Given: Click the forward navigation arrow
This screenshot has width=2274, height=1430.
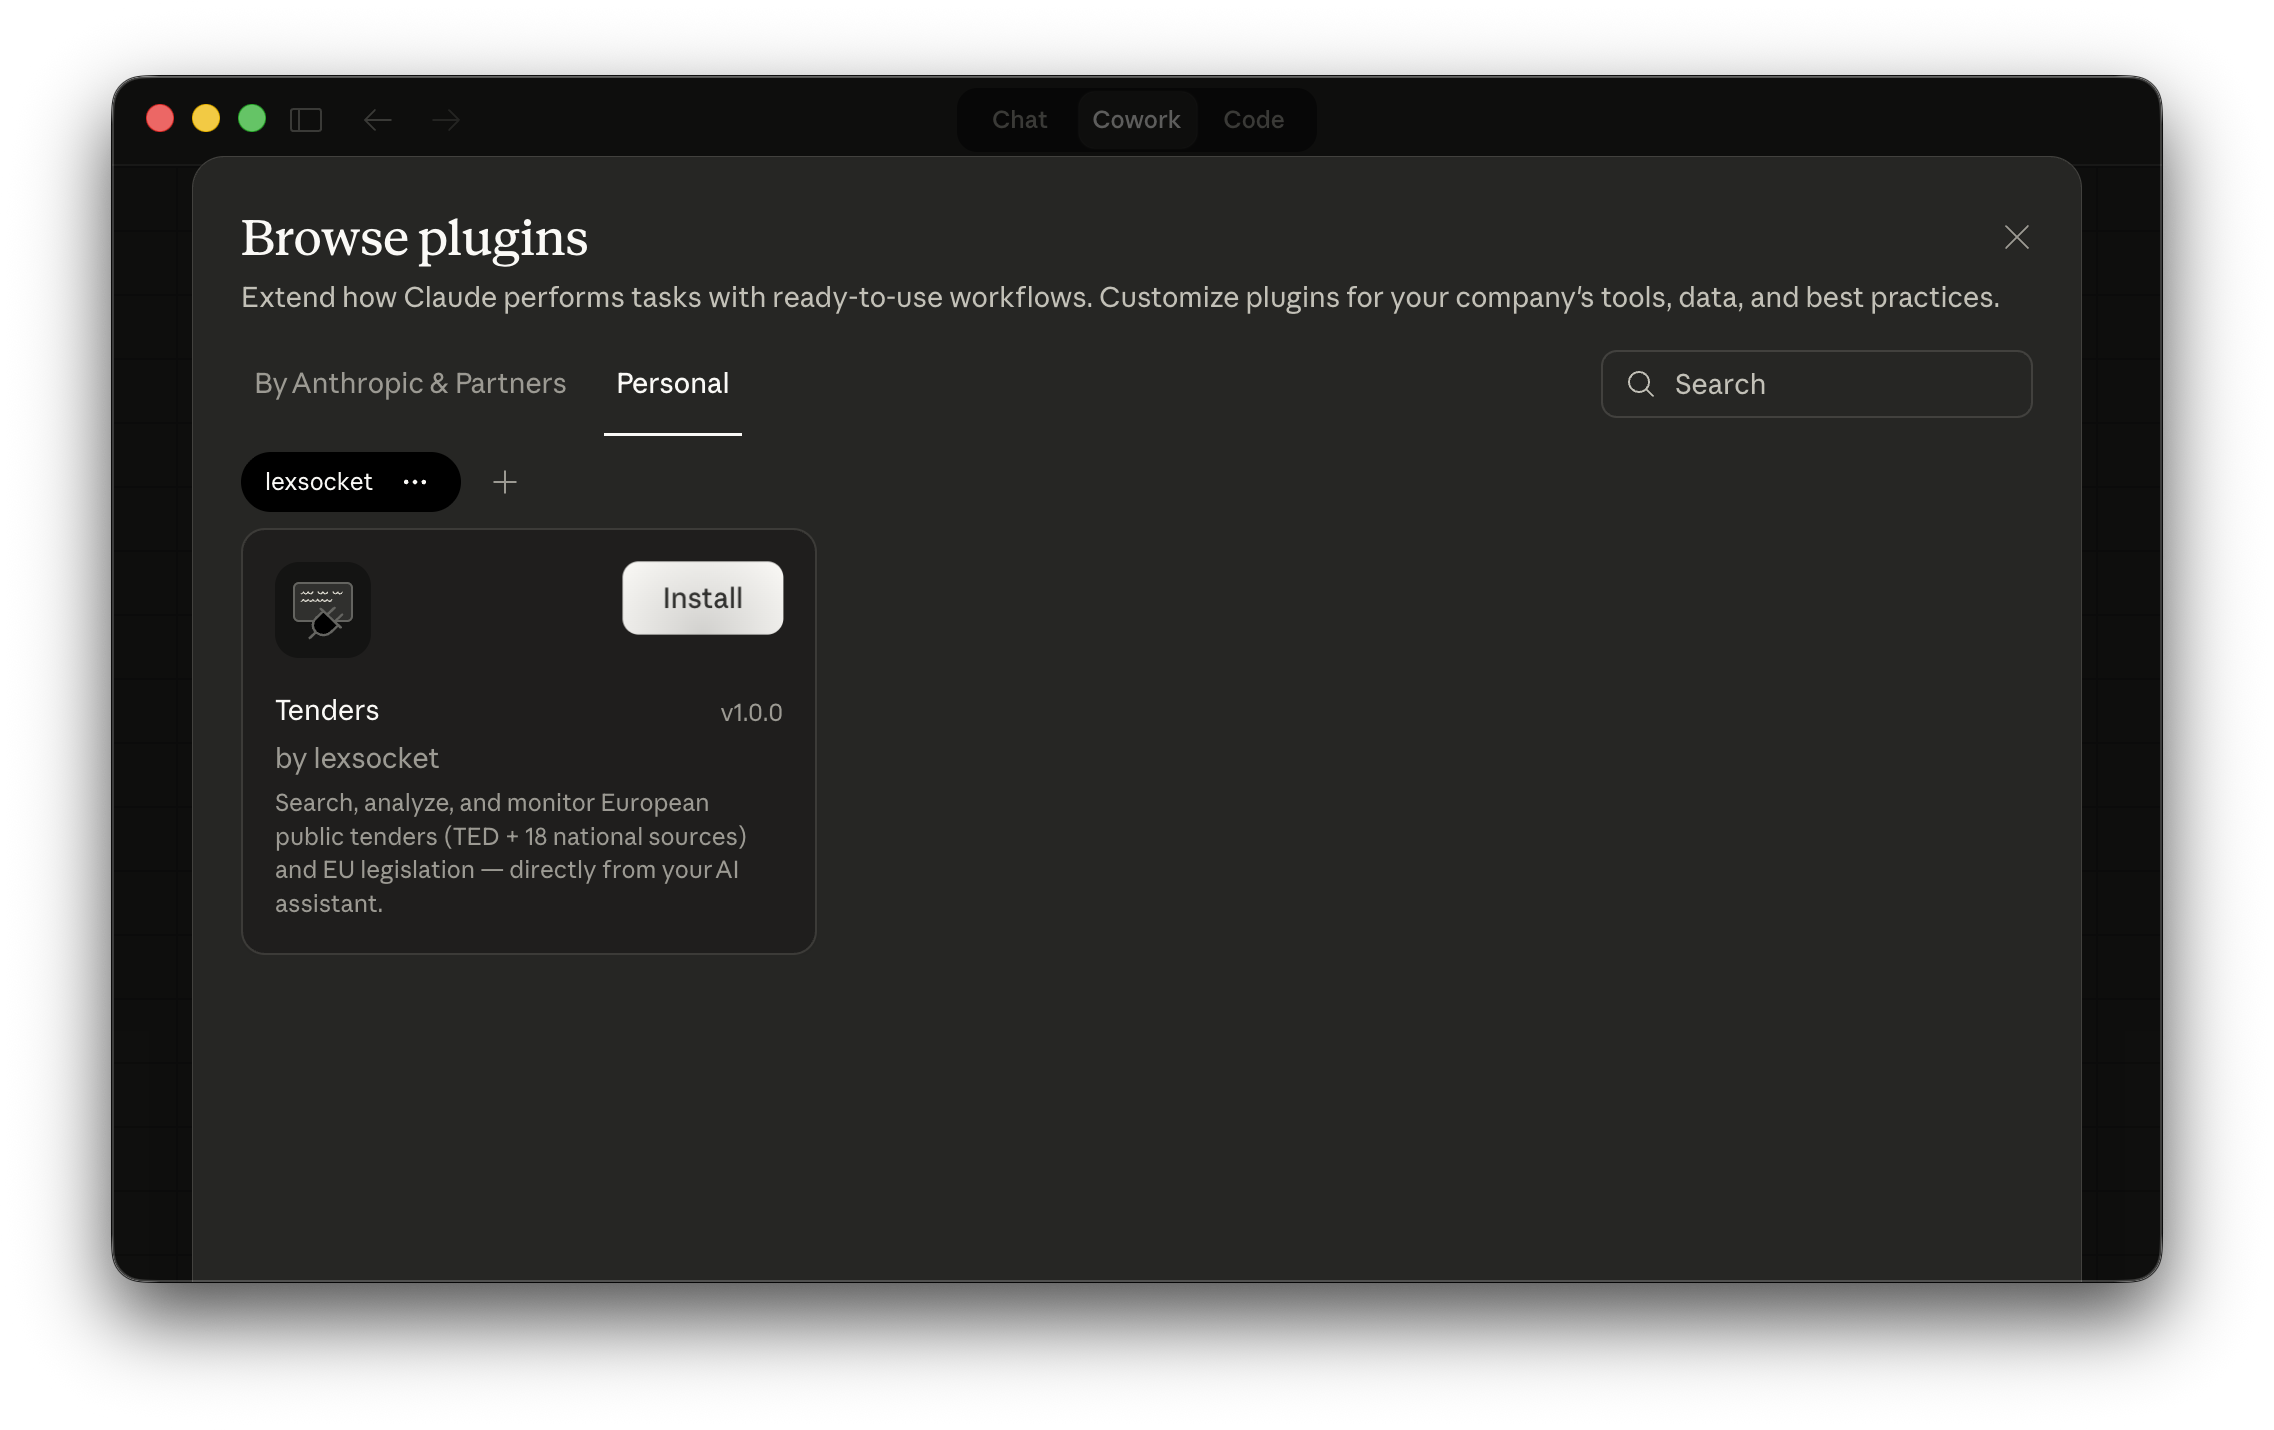Looking at the screenshot, I should [x=446, y=119].
